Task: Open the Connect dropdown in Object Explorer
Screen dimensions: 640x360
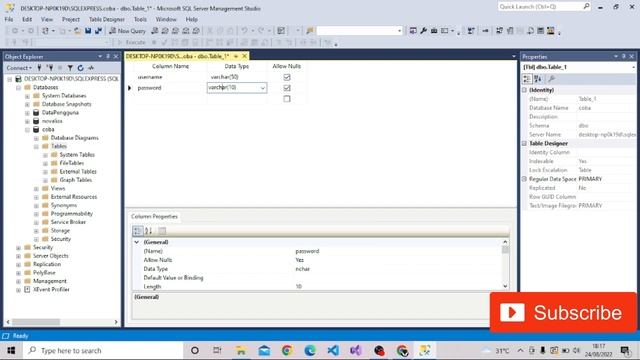Action: click(19, 68)
